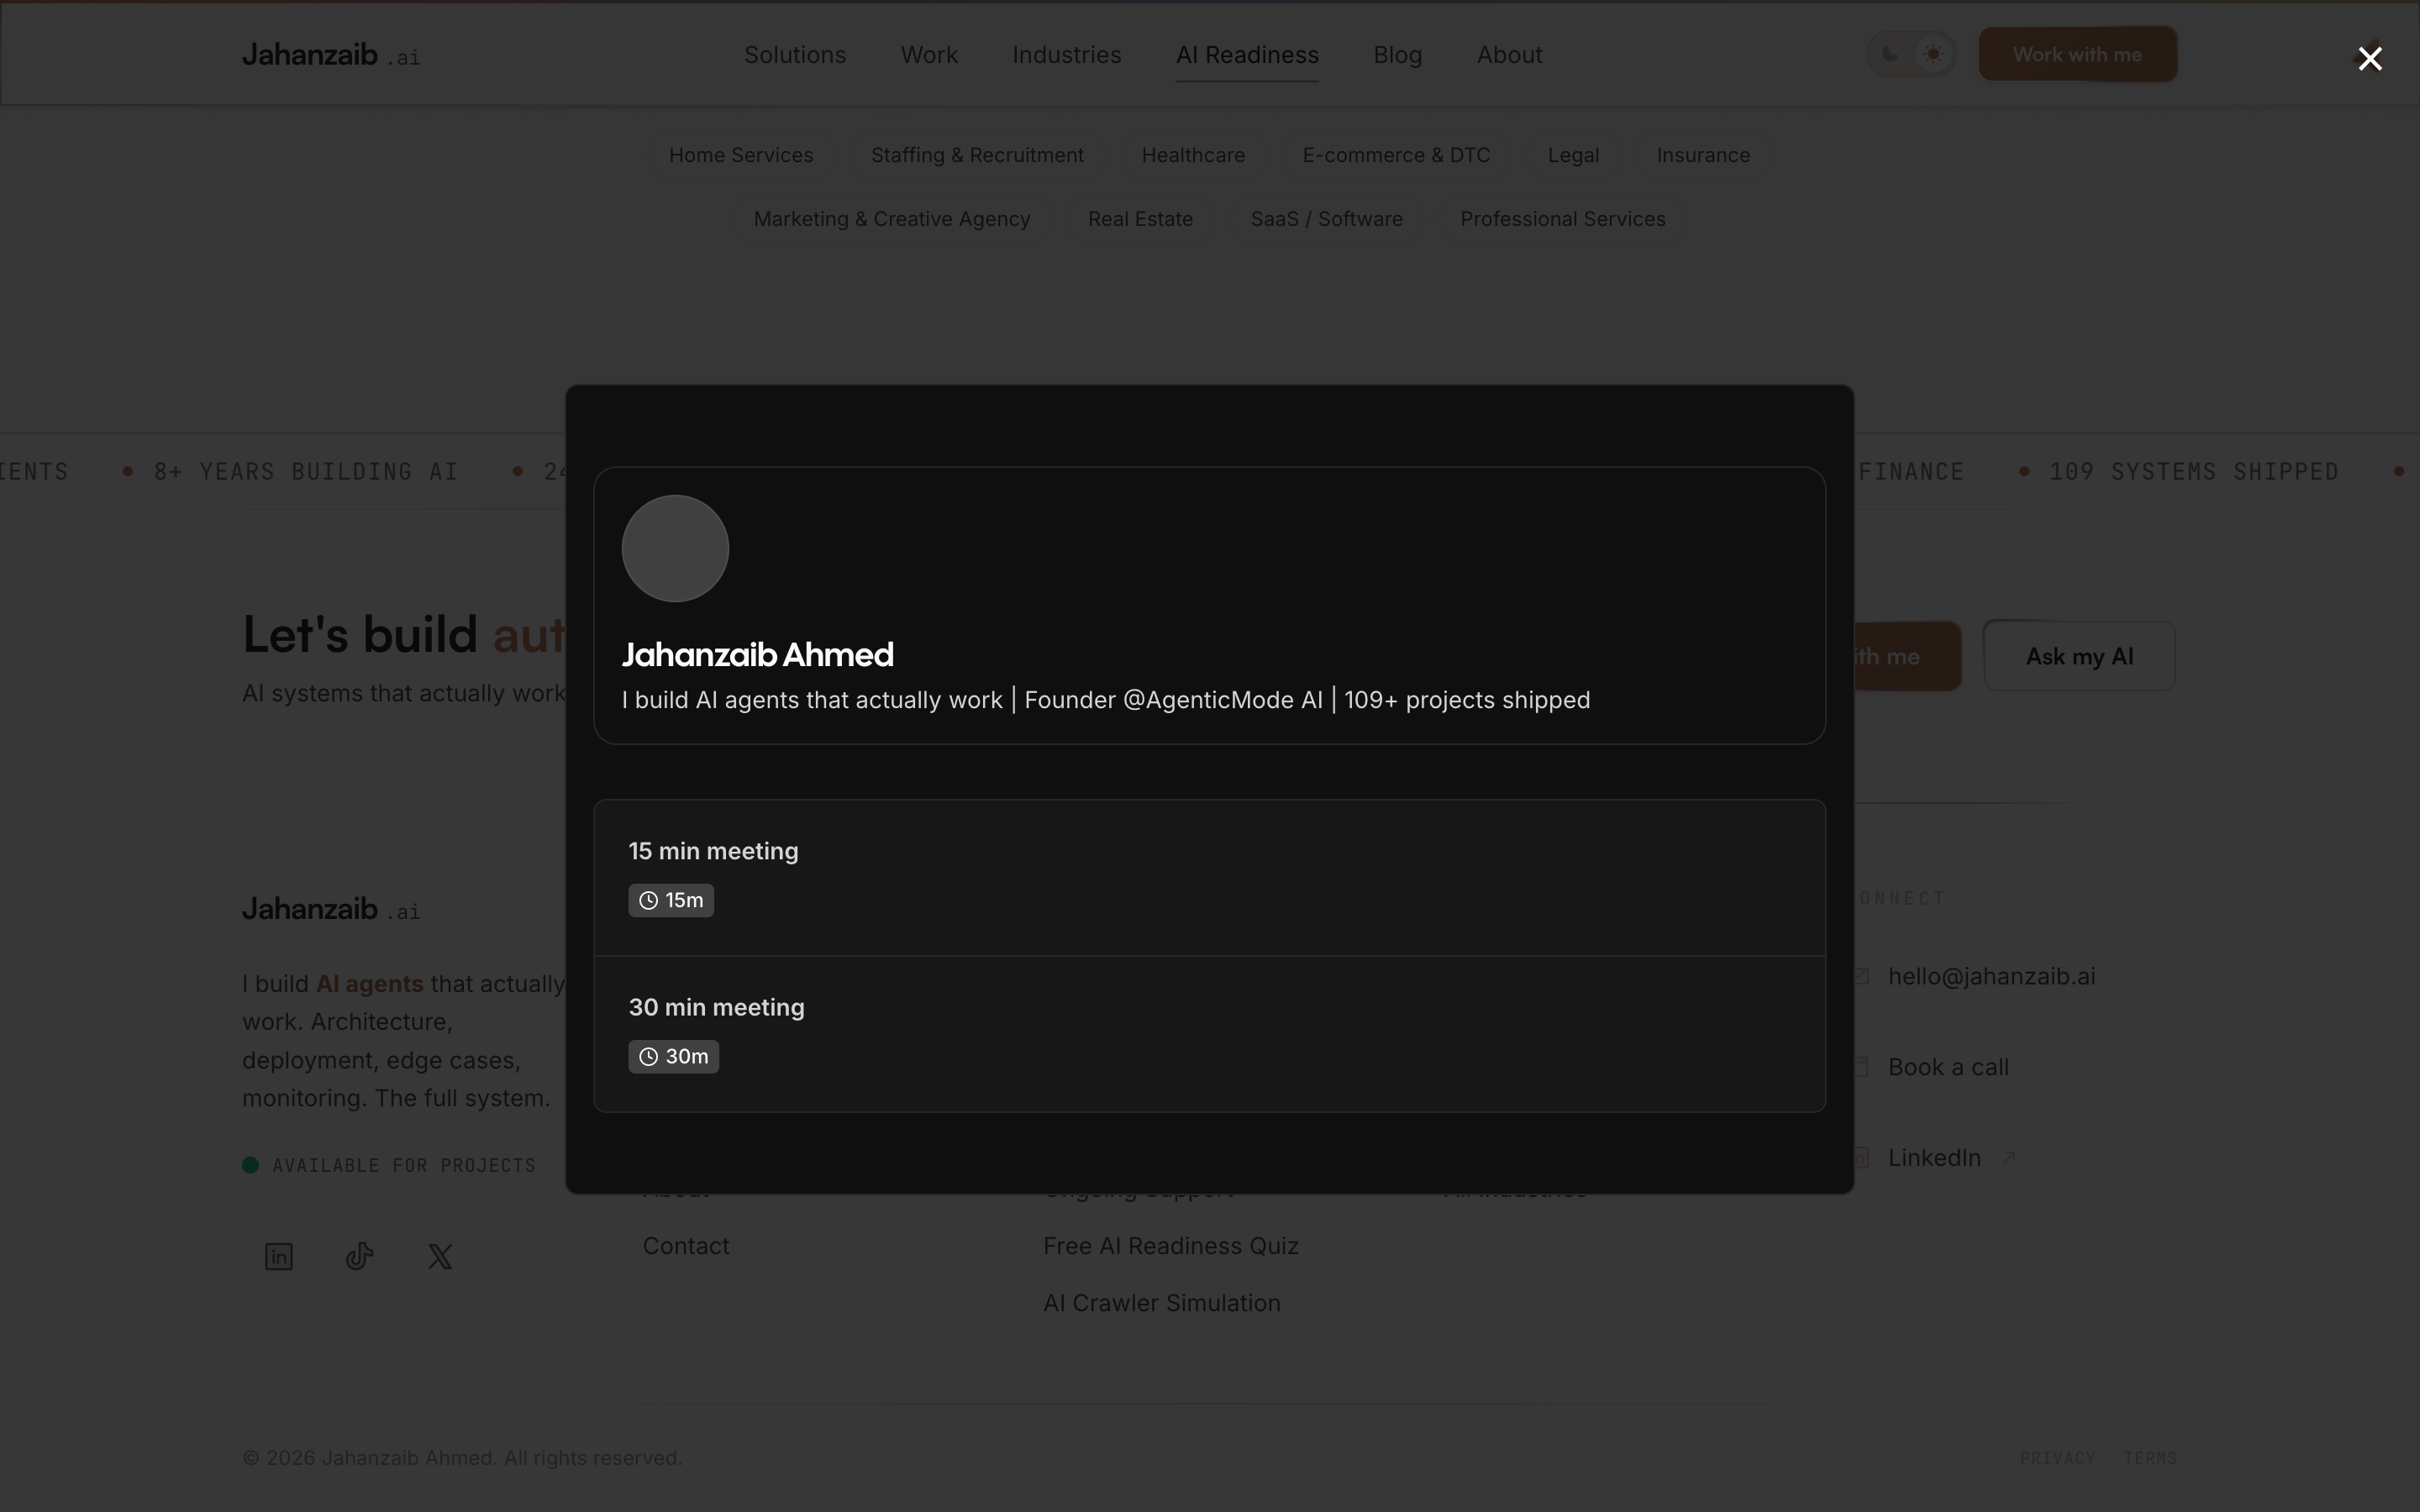Open the Free AI Readiness Quiz link
This screenshot has width=2420, height=1512.
1170,1246
